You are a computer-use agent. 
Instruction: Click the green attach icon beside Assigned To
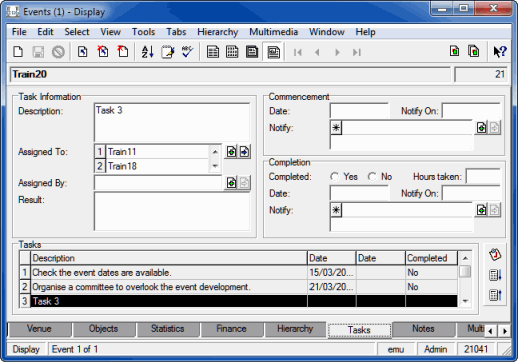(231, 152)
